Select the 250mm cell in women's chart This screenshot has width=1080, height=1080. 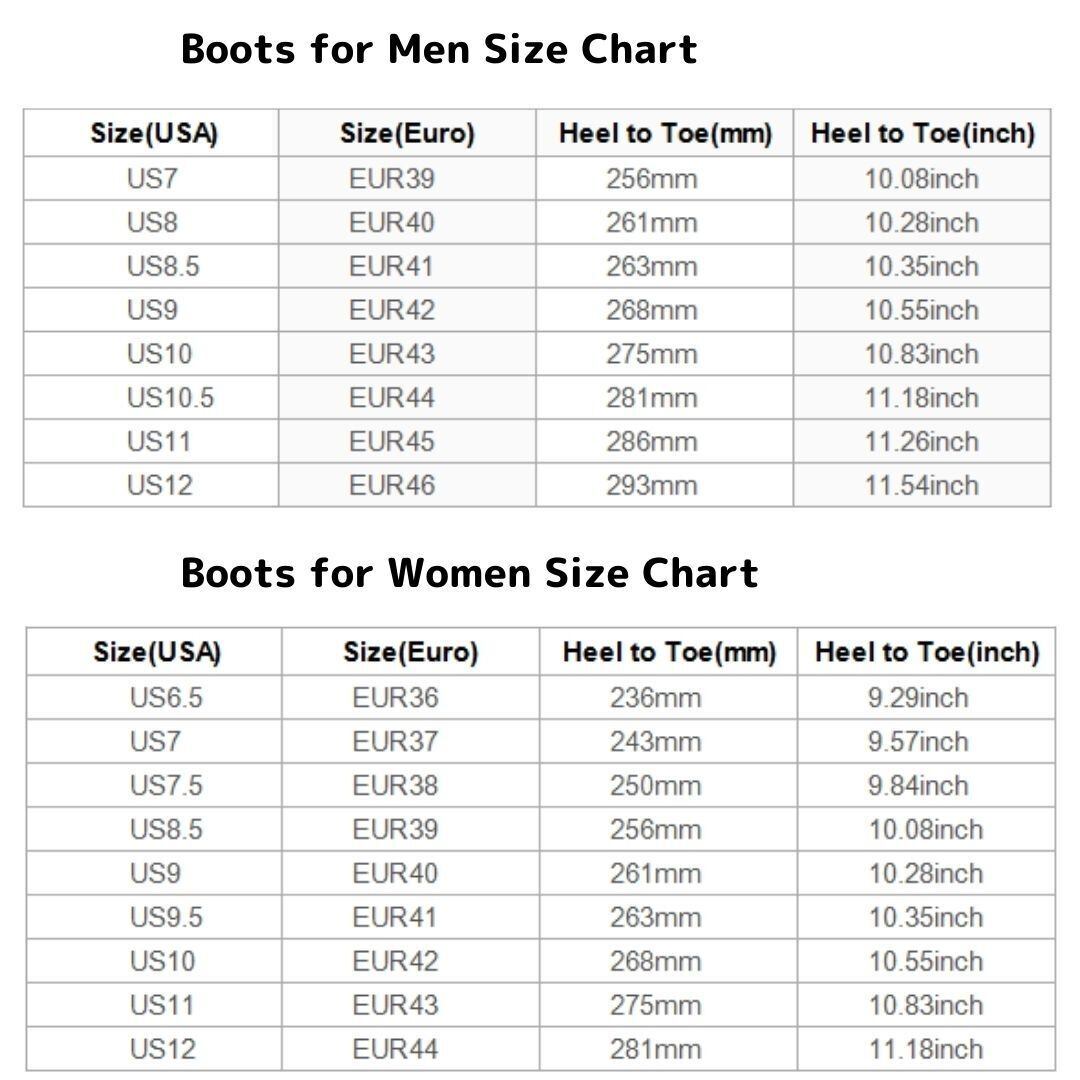tap(655, 785)
